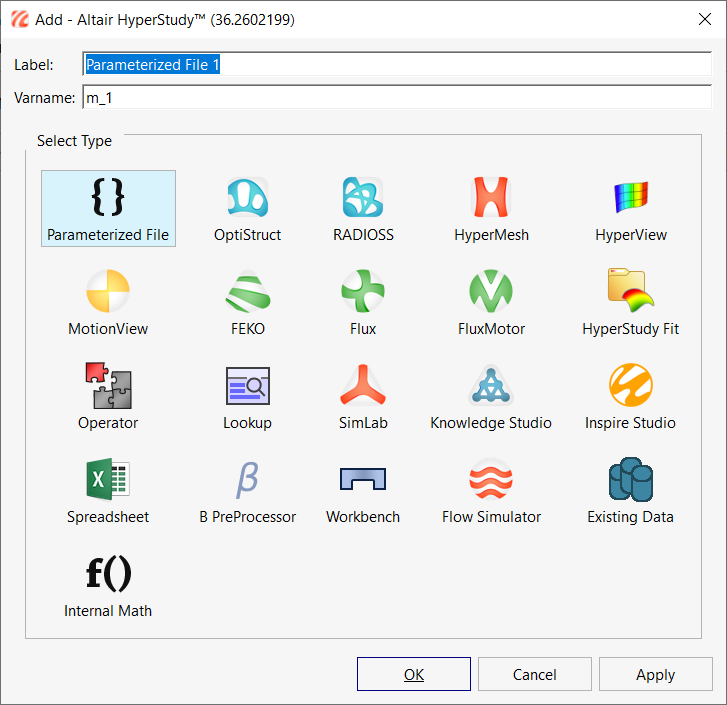Pick the Flux model type icon
The width and height of the screenshot is (727, 705).
pos(363,292)
